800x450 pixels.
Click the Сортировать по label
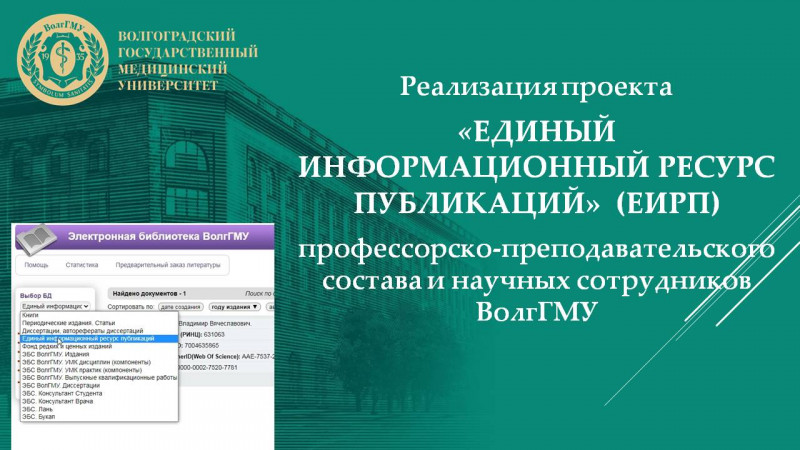tap(131, 307)
